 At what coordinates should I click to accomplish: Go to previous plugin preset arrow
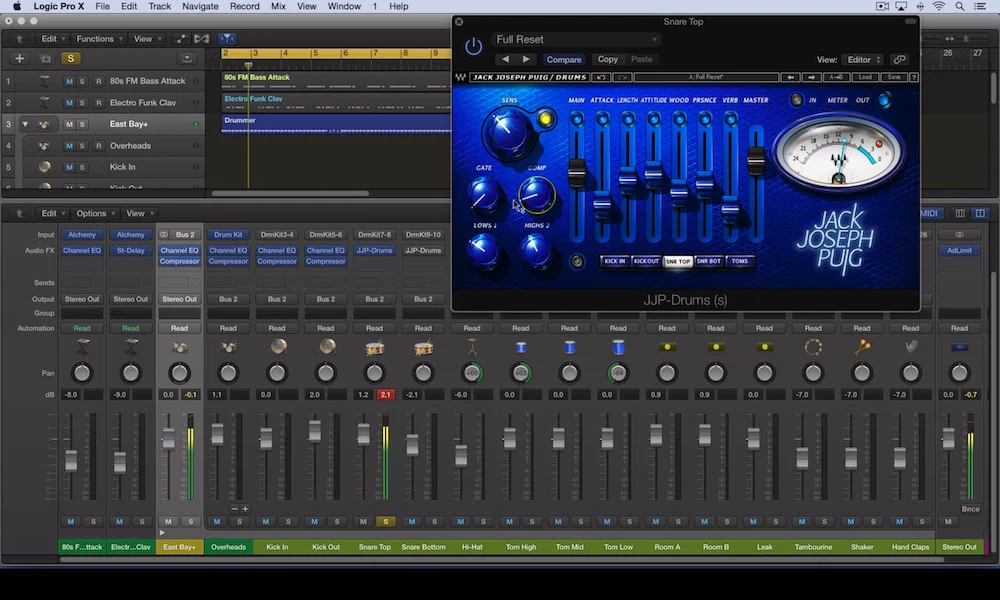(505, 59)
